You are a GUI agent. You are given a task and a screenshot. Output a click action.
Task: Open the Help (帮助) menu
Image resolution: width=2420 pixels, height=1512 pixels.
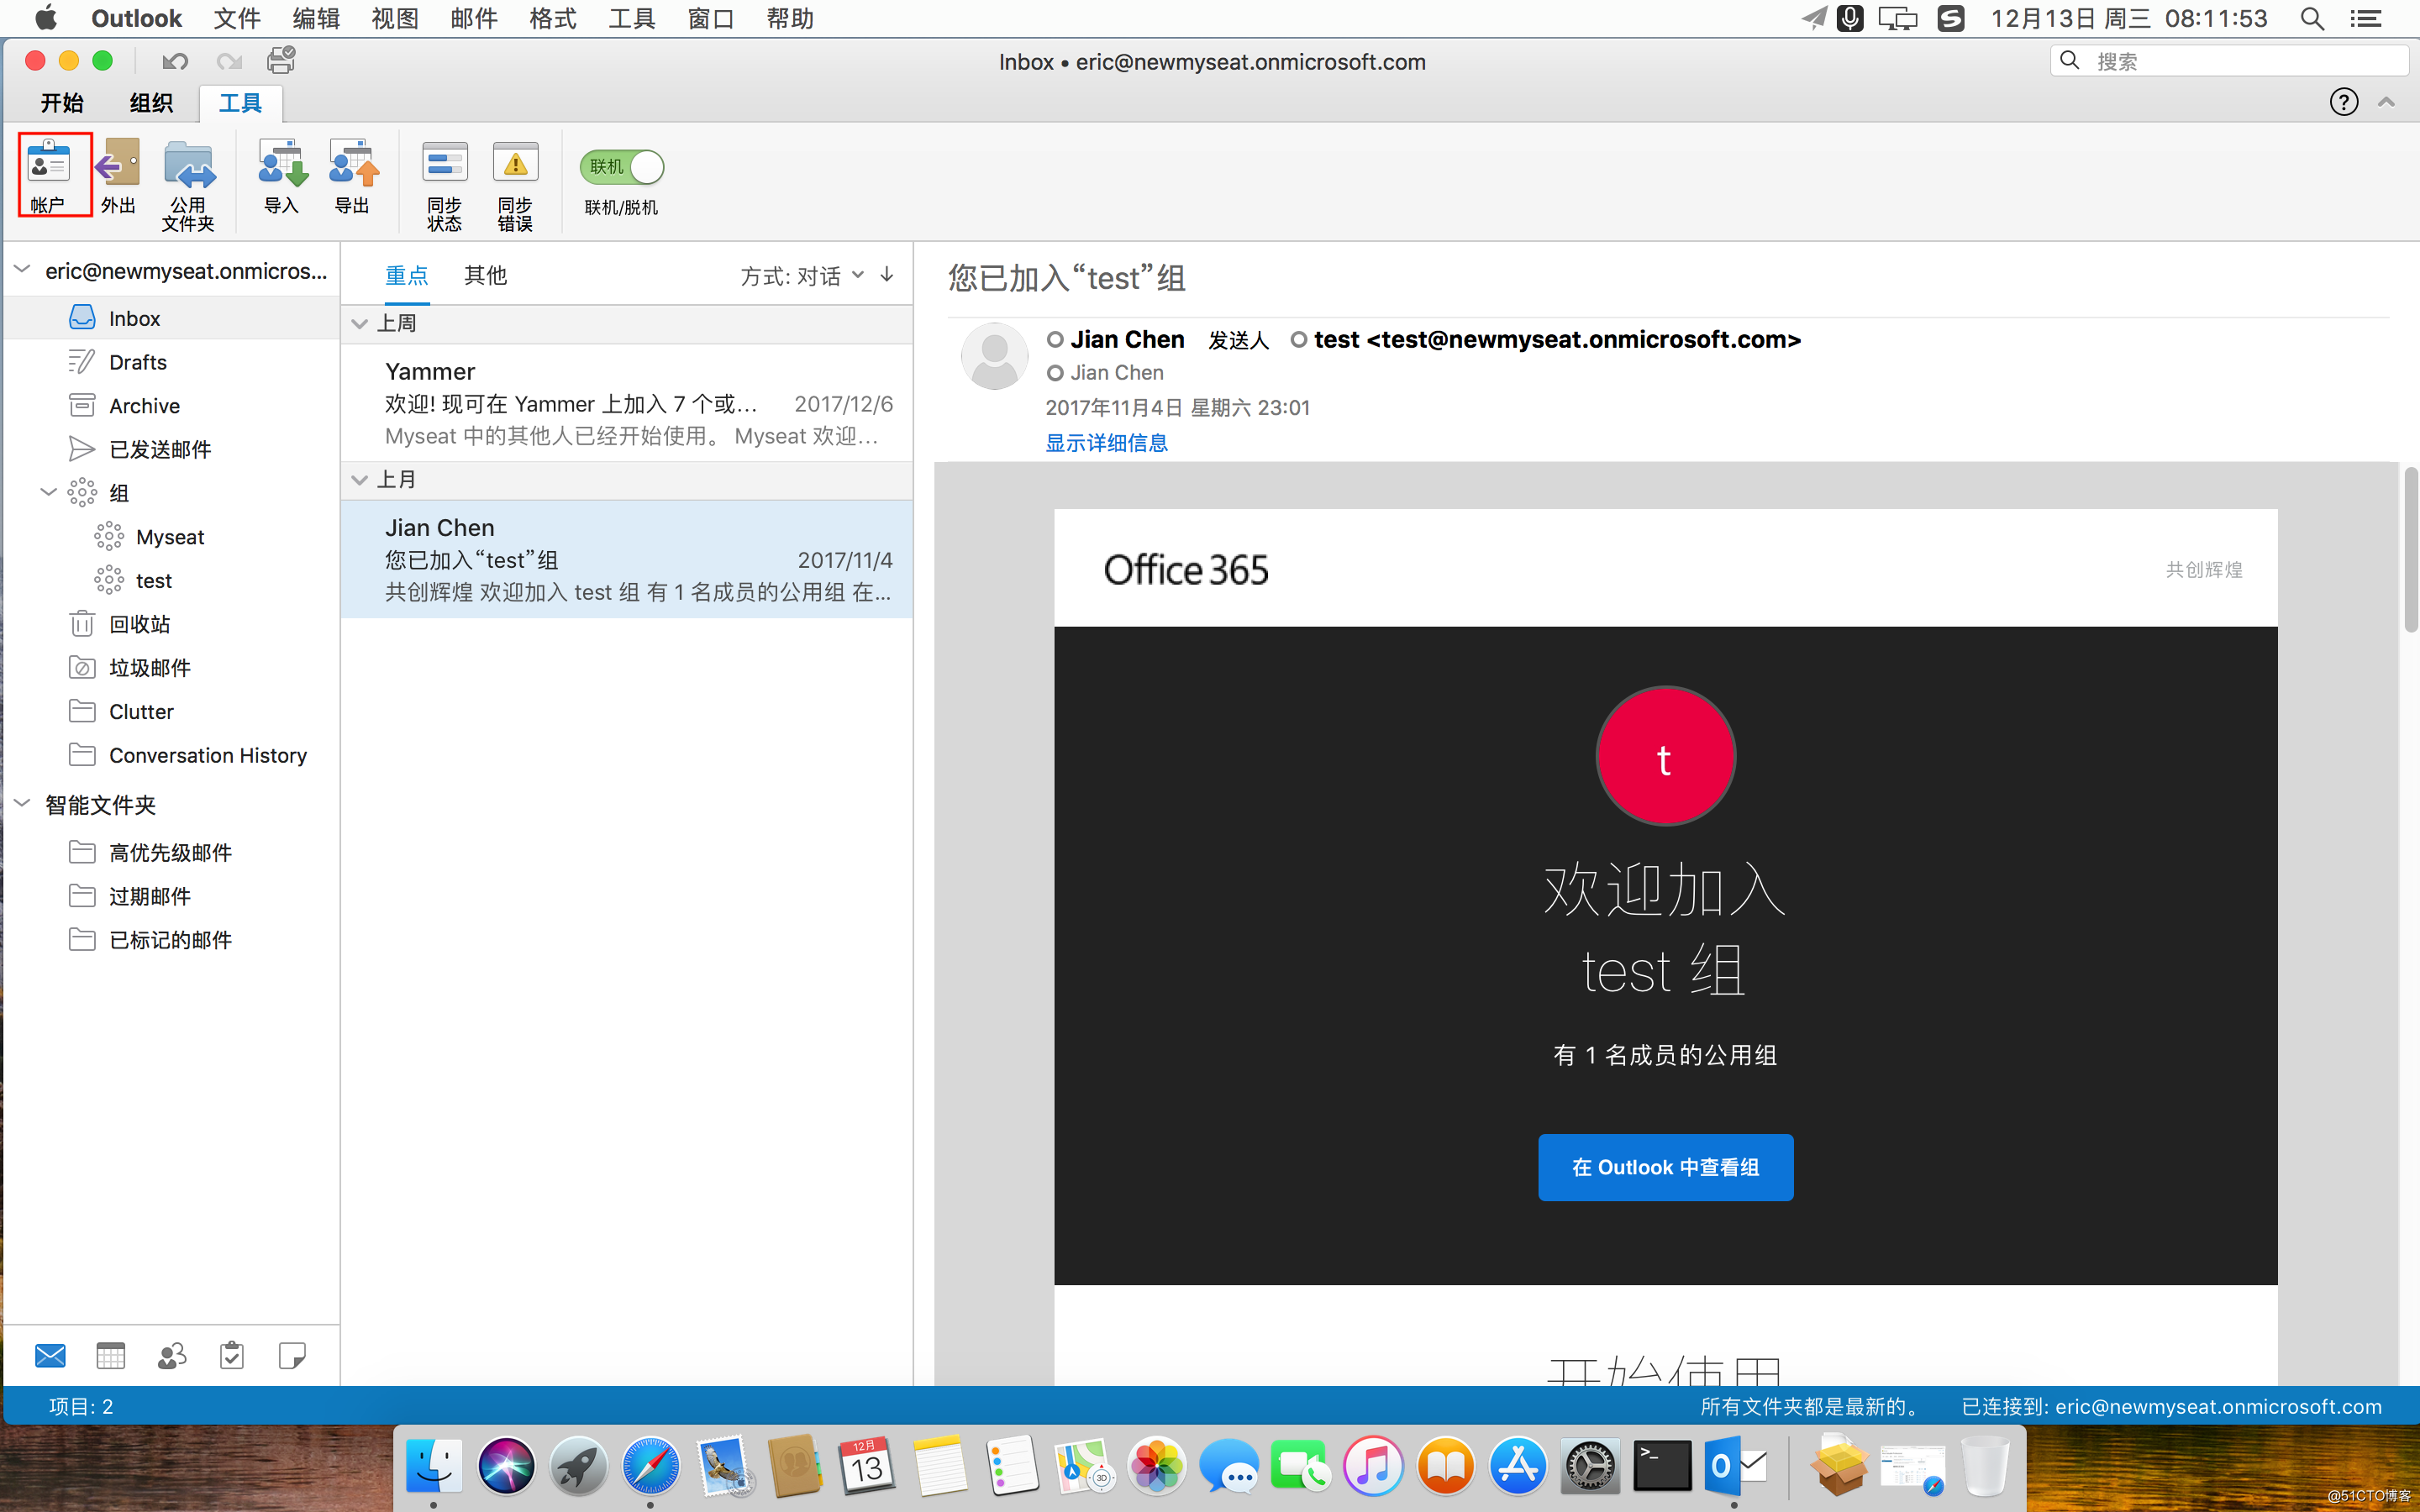pyautogui.click(x=790, y=18)
